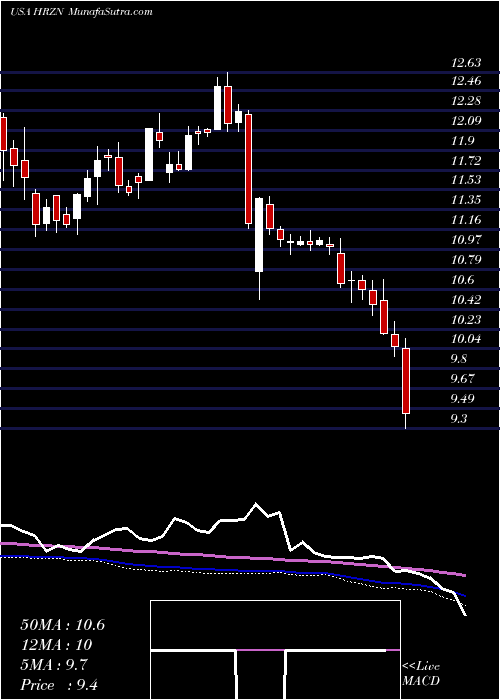The width and height of the screenshot is (500, 700).
Task: Click the 9.49 price axis label
Action: tap(463, 398)
